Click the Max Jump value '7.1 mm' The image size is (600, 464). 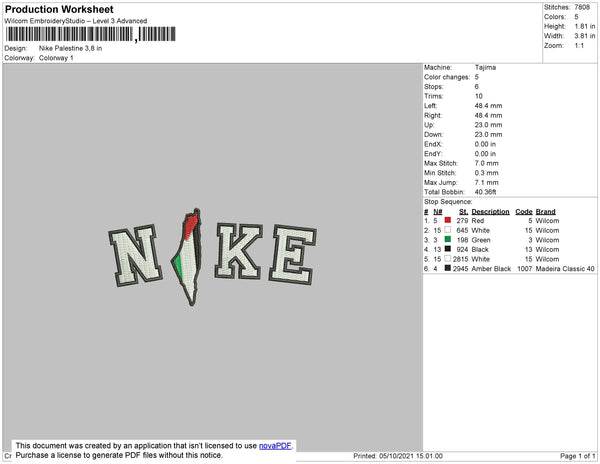tap(486, 182)
